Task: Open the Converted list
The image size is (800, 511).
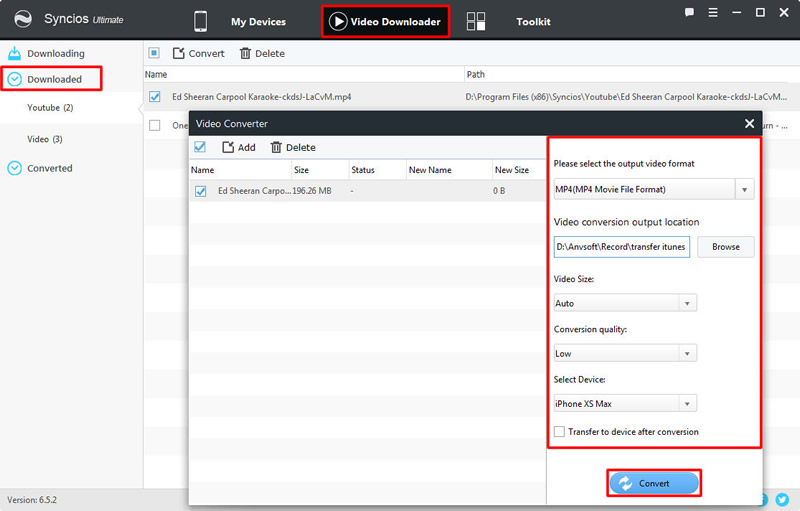Action: [x=49, y=168]
